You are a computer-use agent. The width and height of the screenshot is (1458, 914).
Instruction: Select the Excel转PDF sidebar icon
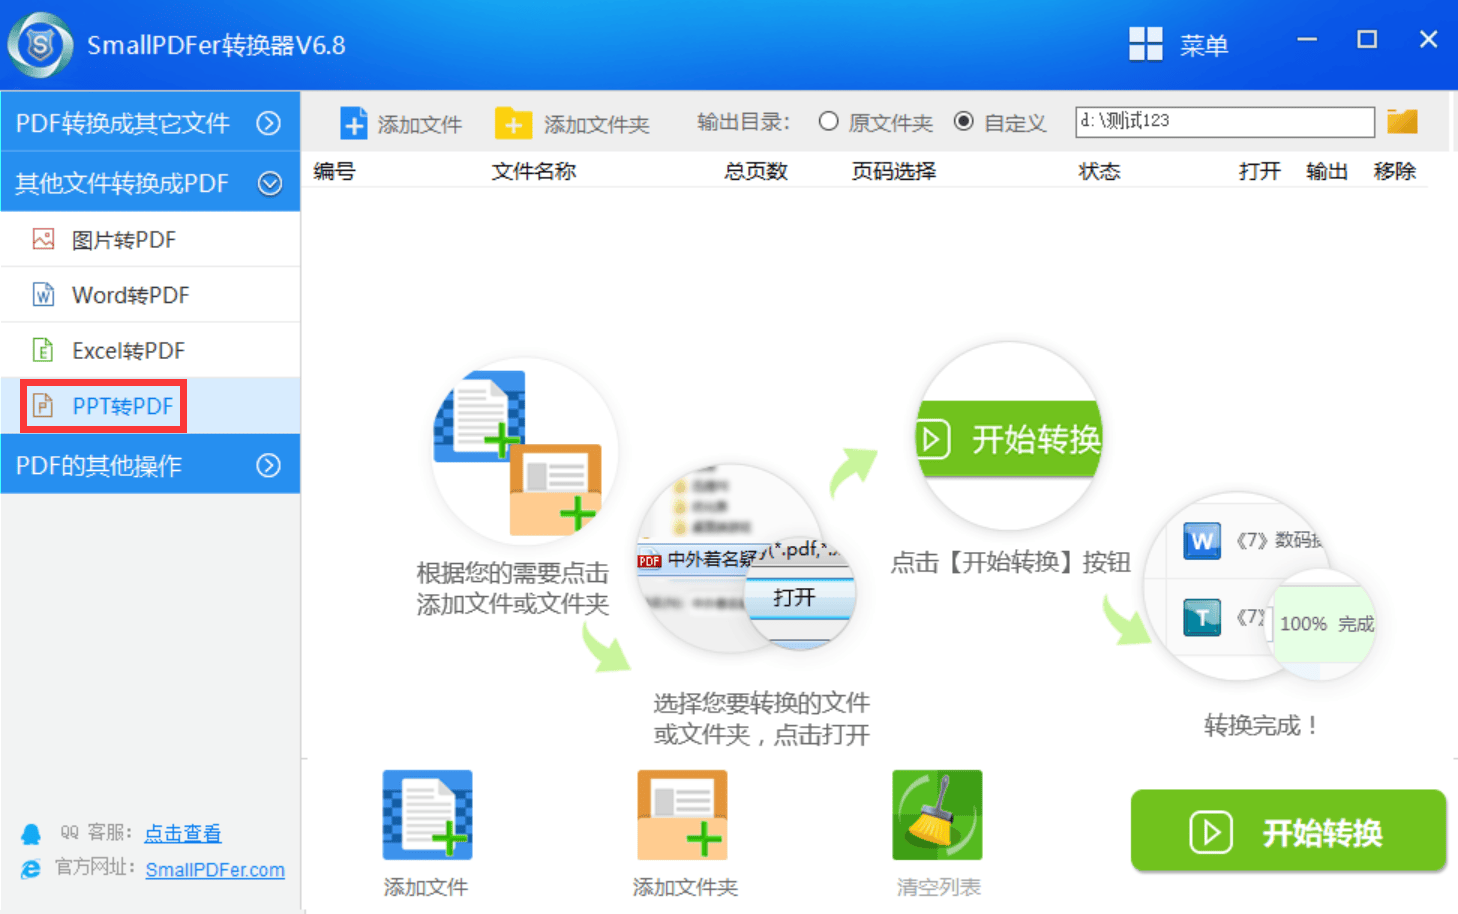pyautogui.click(x=43, y=350)
